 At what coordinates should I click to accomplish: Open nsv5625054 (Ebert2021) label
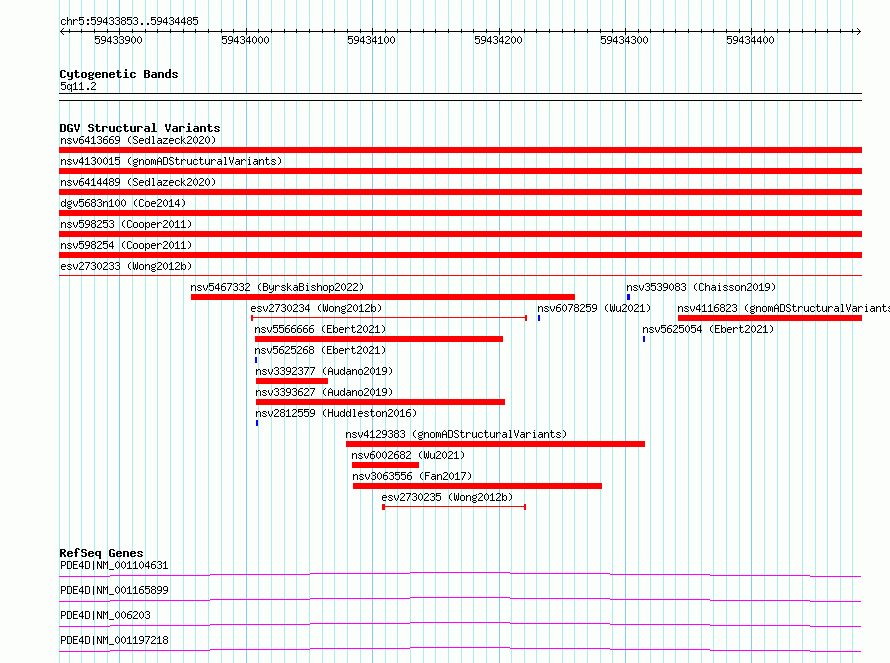[x=708, y=329]
